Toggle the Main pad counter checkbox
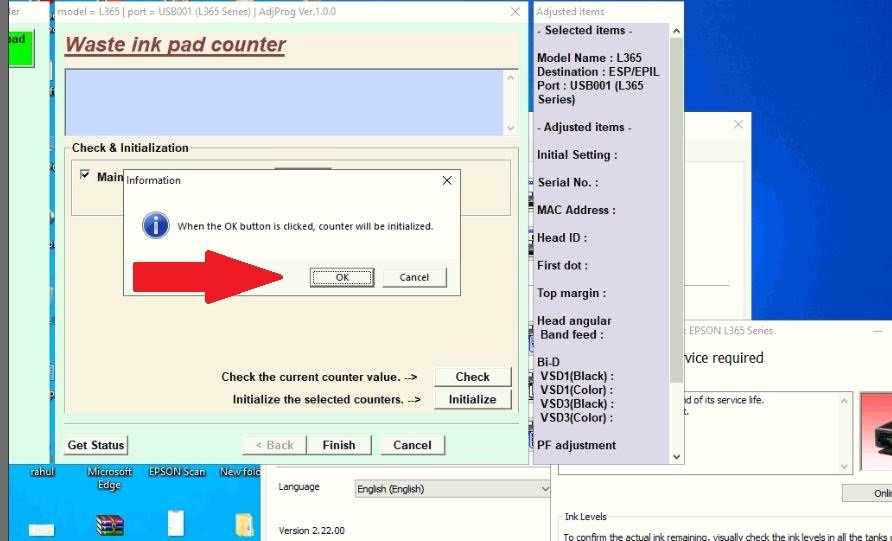 (85, 175)
